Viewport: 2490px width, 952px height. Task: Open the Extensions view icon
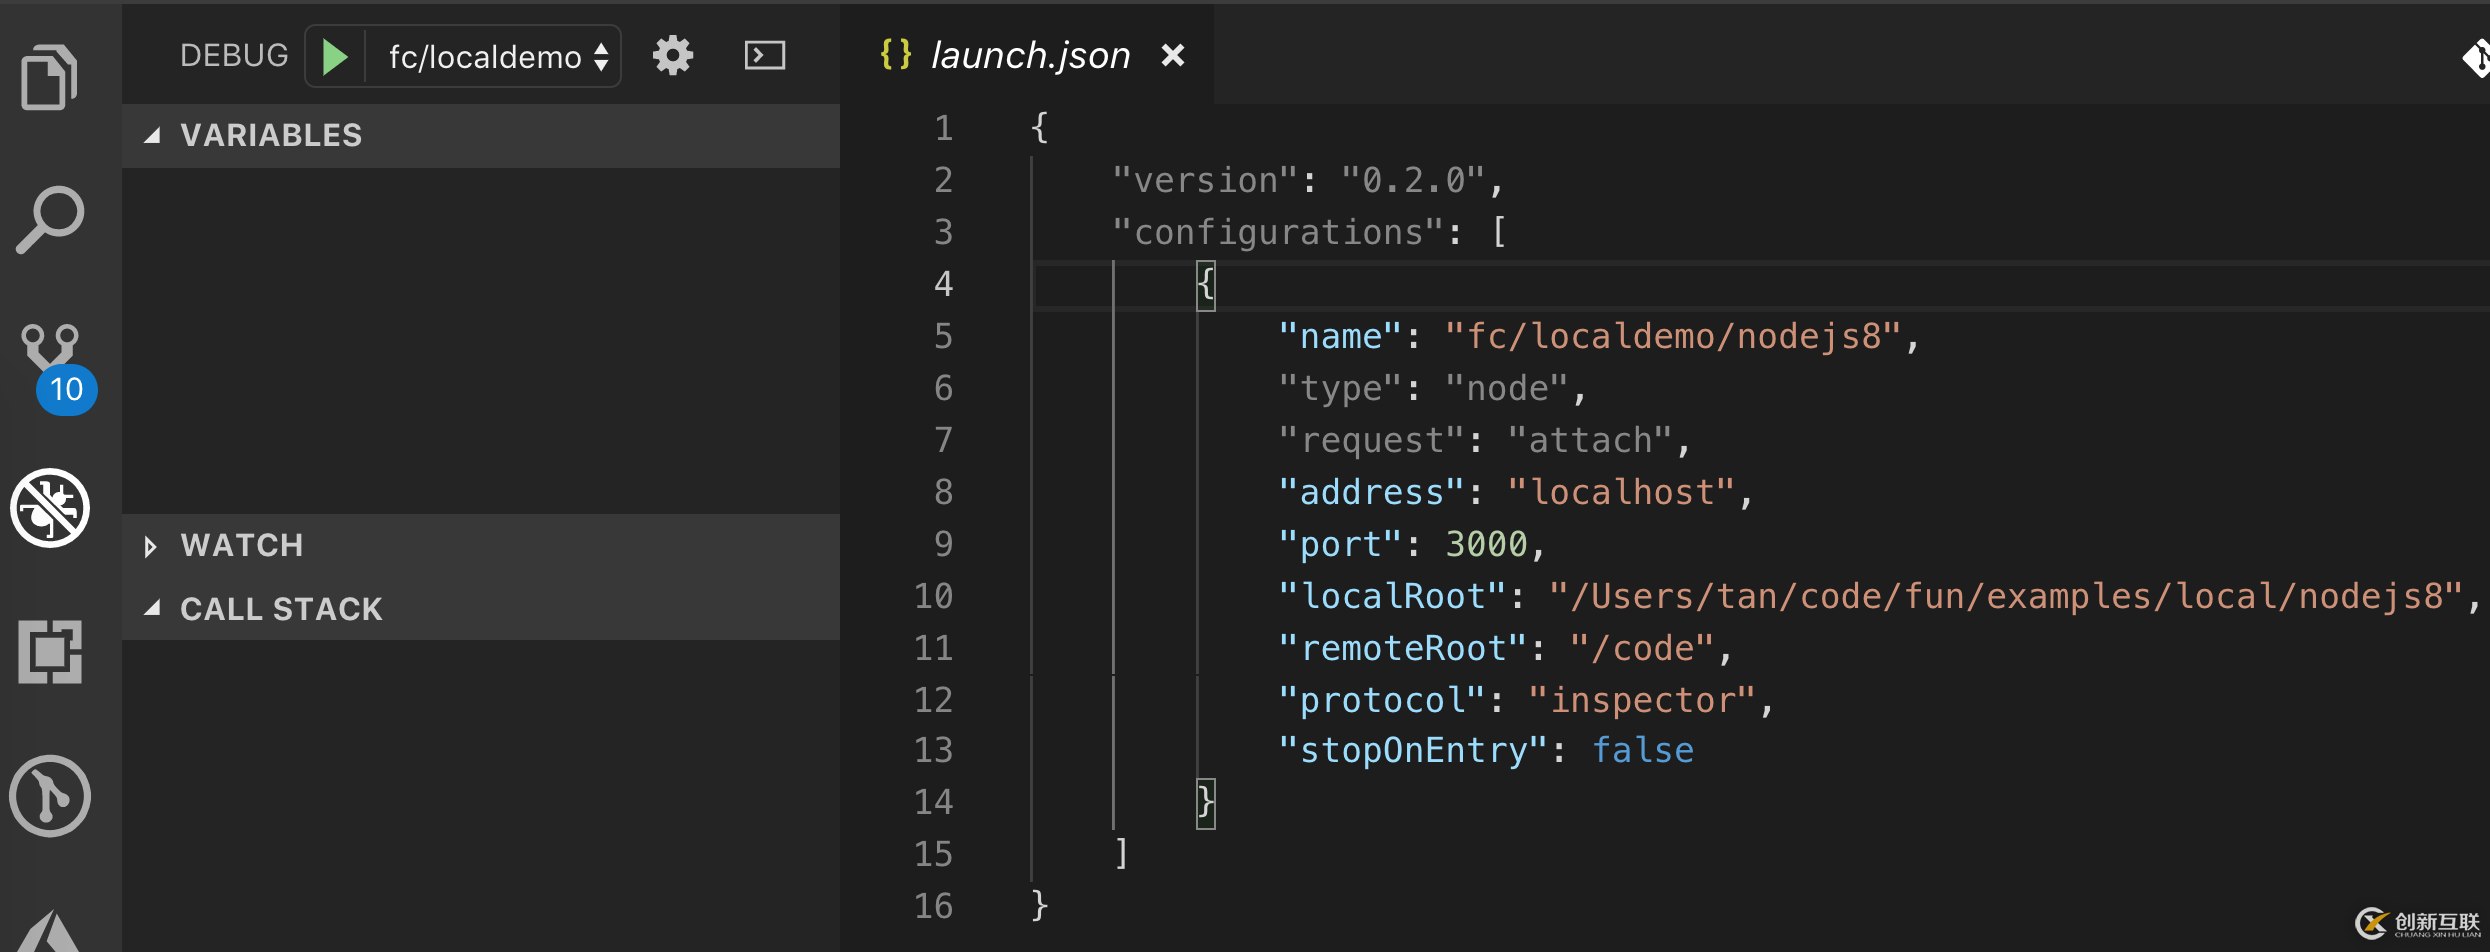50,652
